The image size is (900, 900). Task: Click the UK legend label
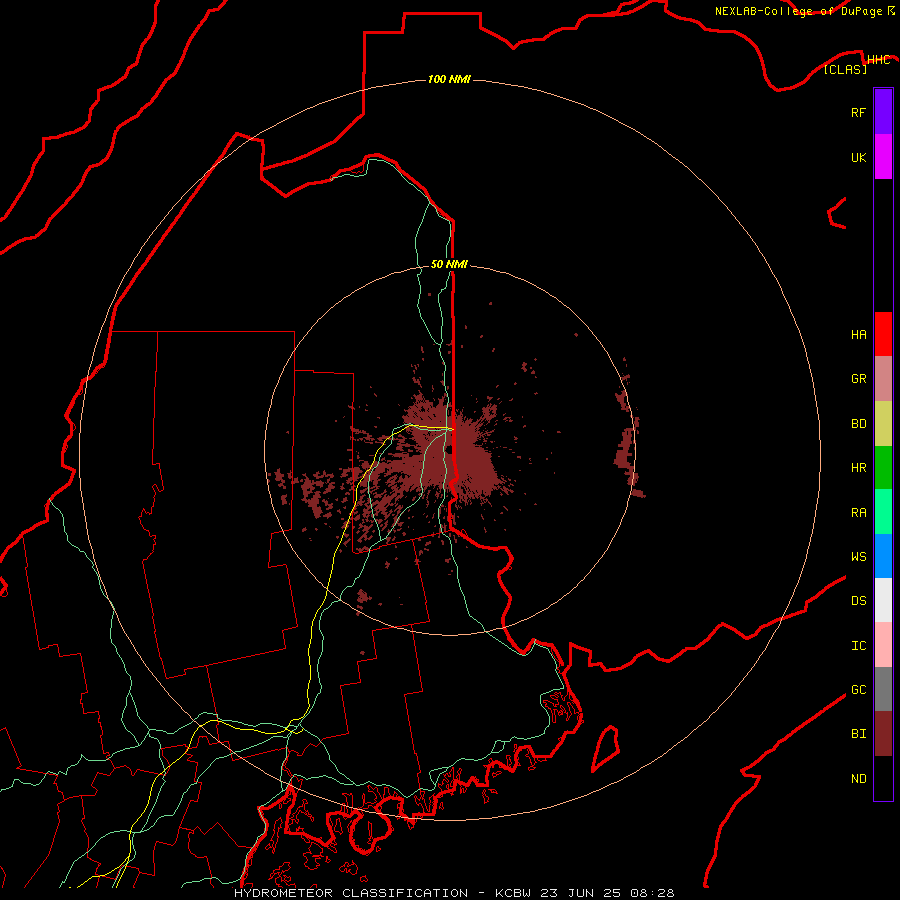click(858, 157)
